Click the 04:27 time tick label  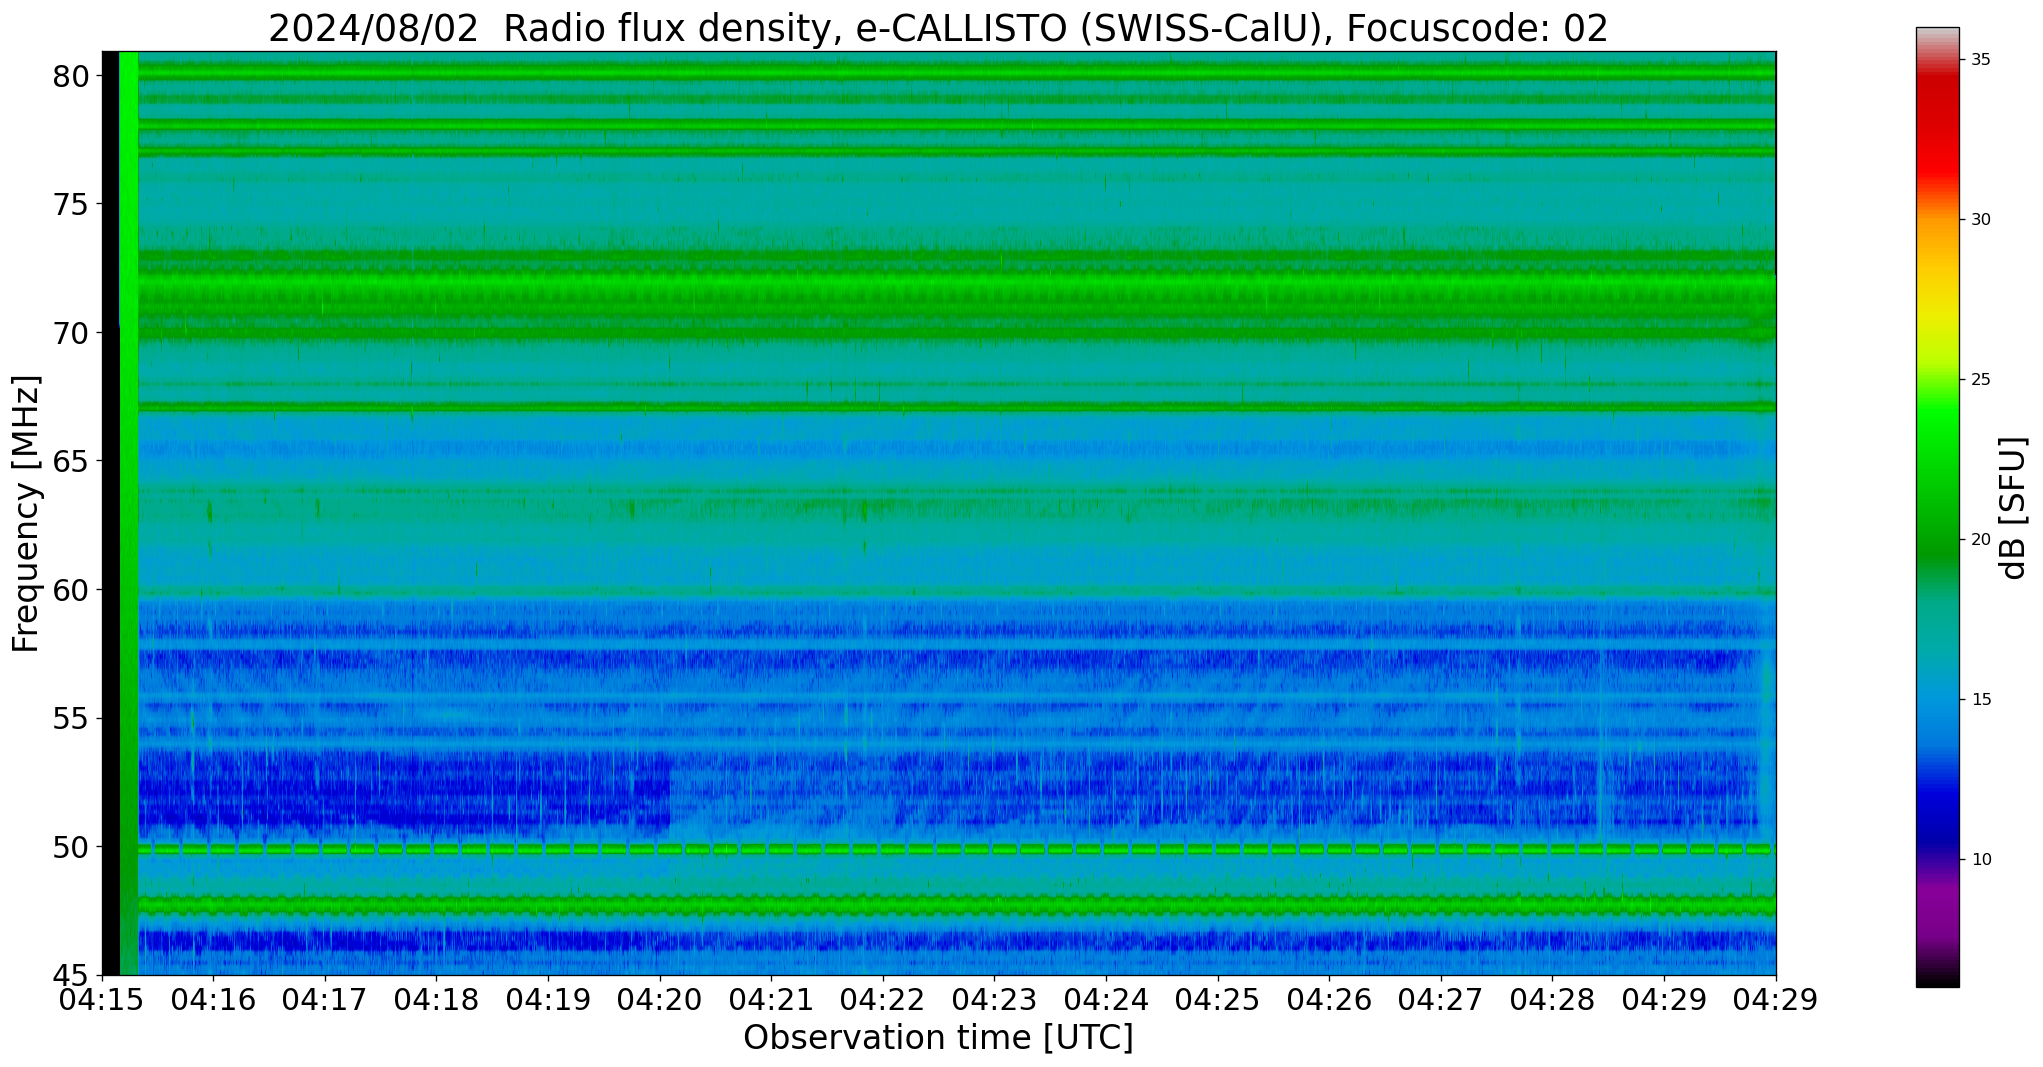point(1441,999)
